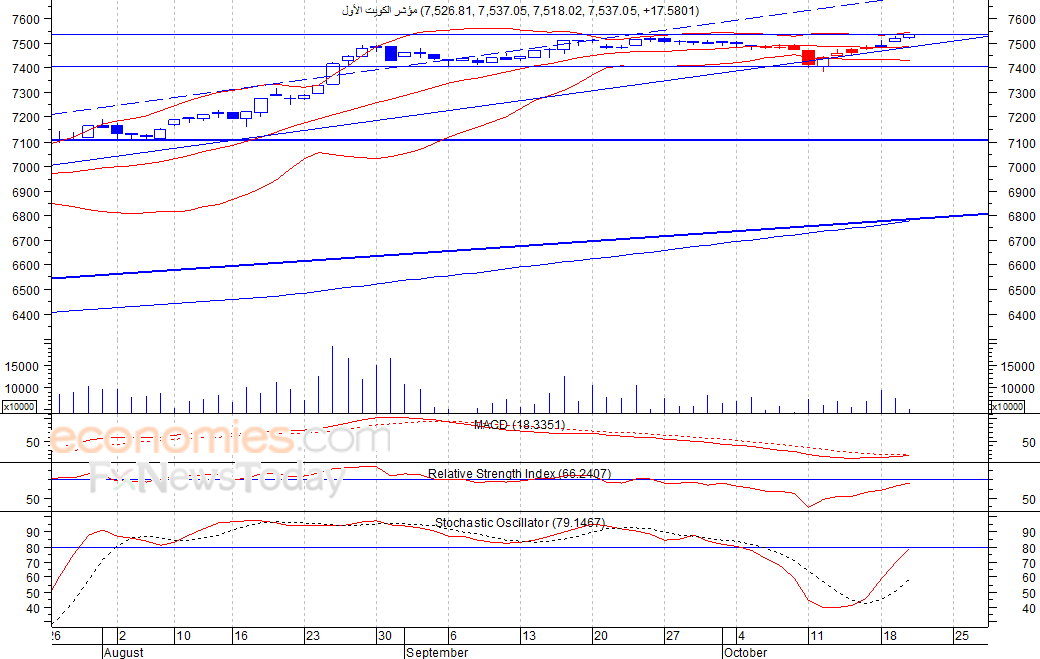
Task: Select the date marker 20 on the time axis
Action: point(600,636)
